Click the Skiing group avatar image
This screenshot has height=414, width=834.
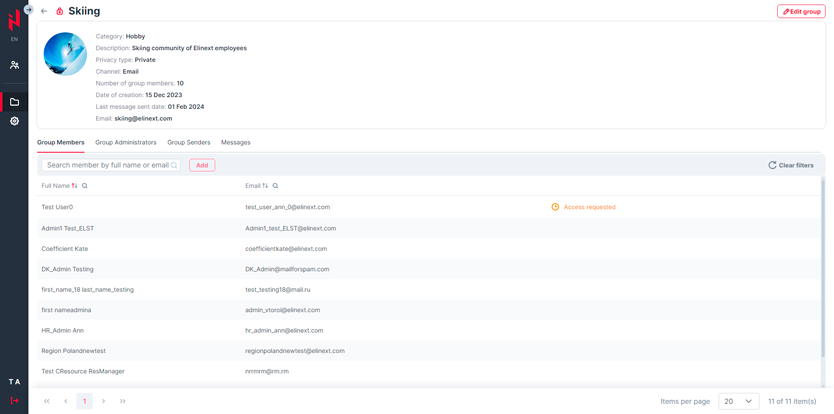click(65, 54)
